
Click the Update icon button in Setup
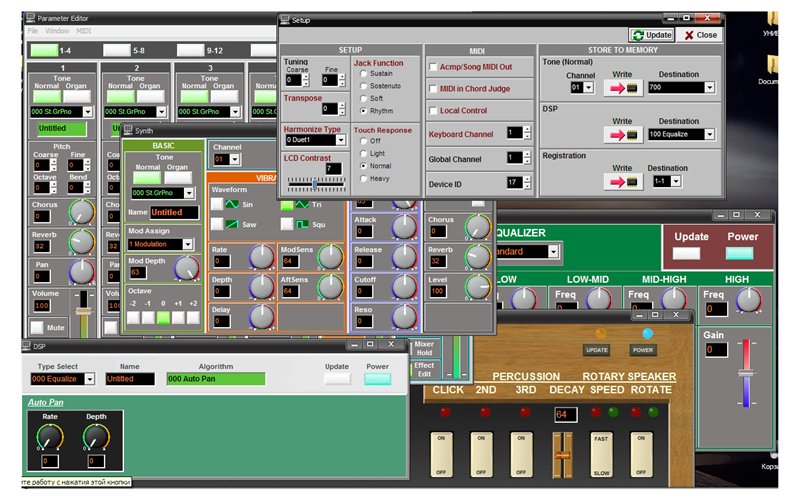pyautogui.click(x=651, y=34)
